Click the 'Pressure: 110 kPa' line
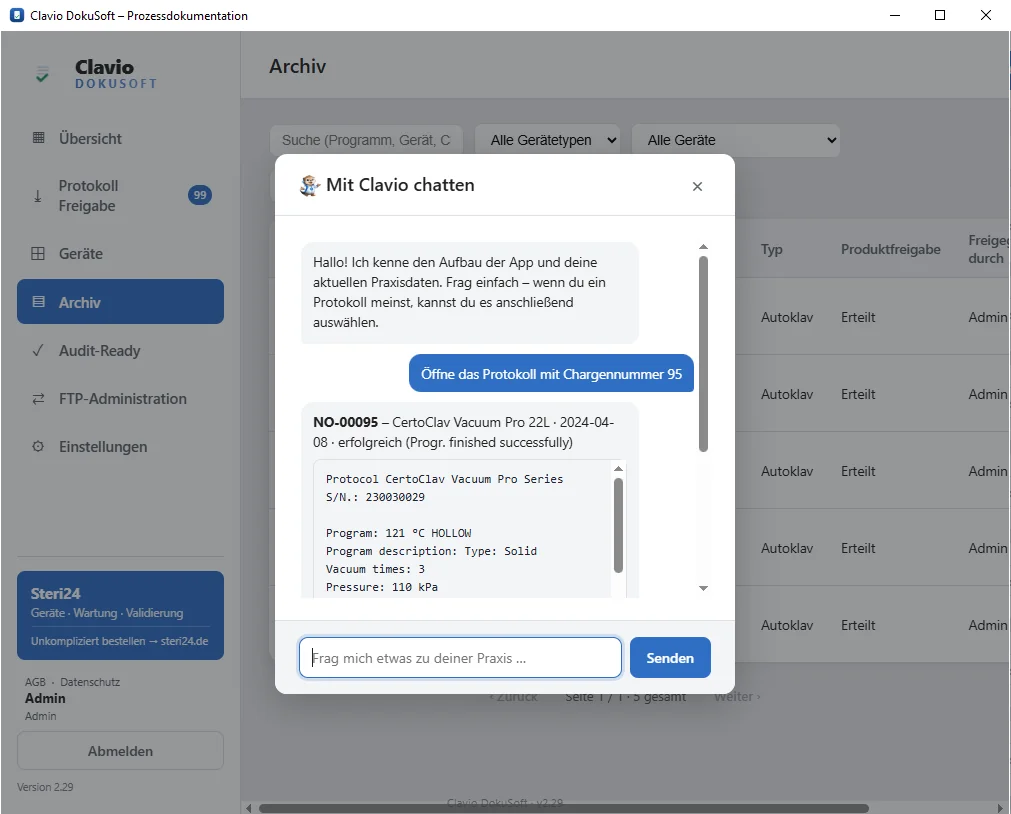 tap(382, 587)
